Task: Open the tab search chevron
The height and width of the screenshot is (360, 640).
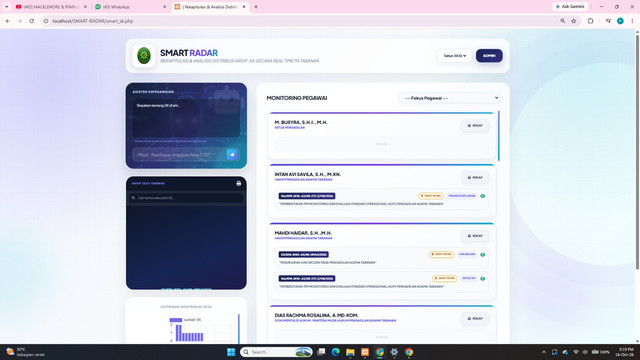Action: point(7,7)
